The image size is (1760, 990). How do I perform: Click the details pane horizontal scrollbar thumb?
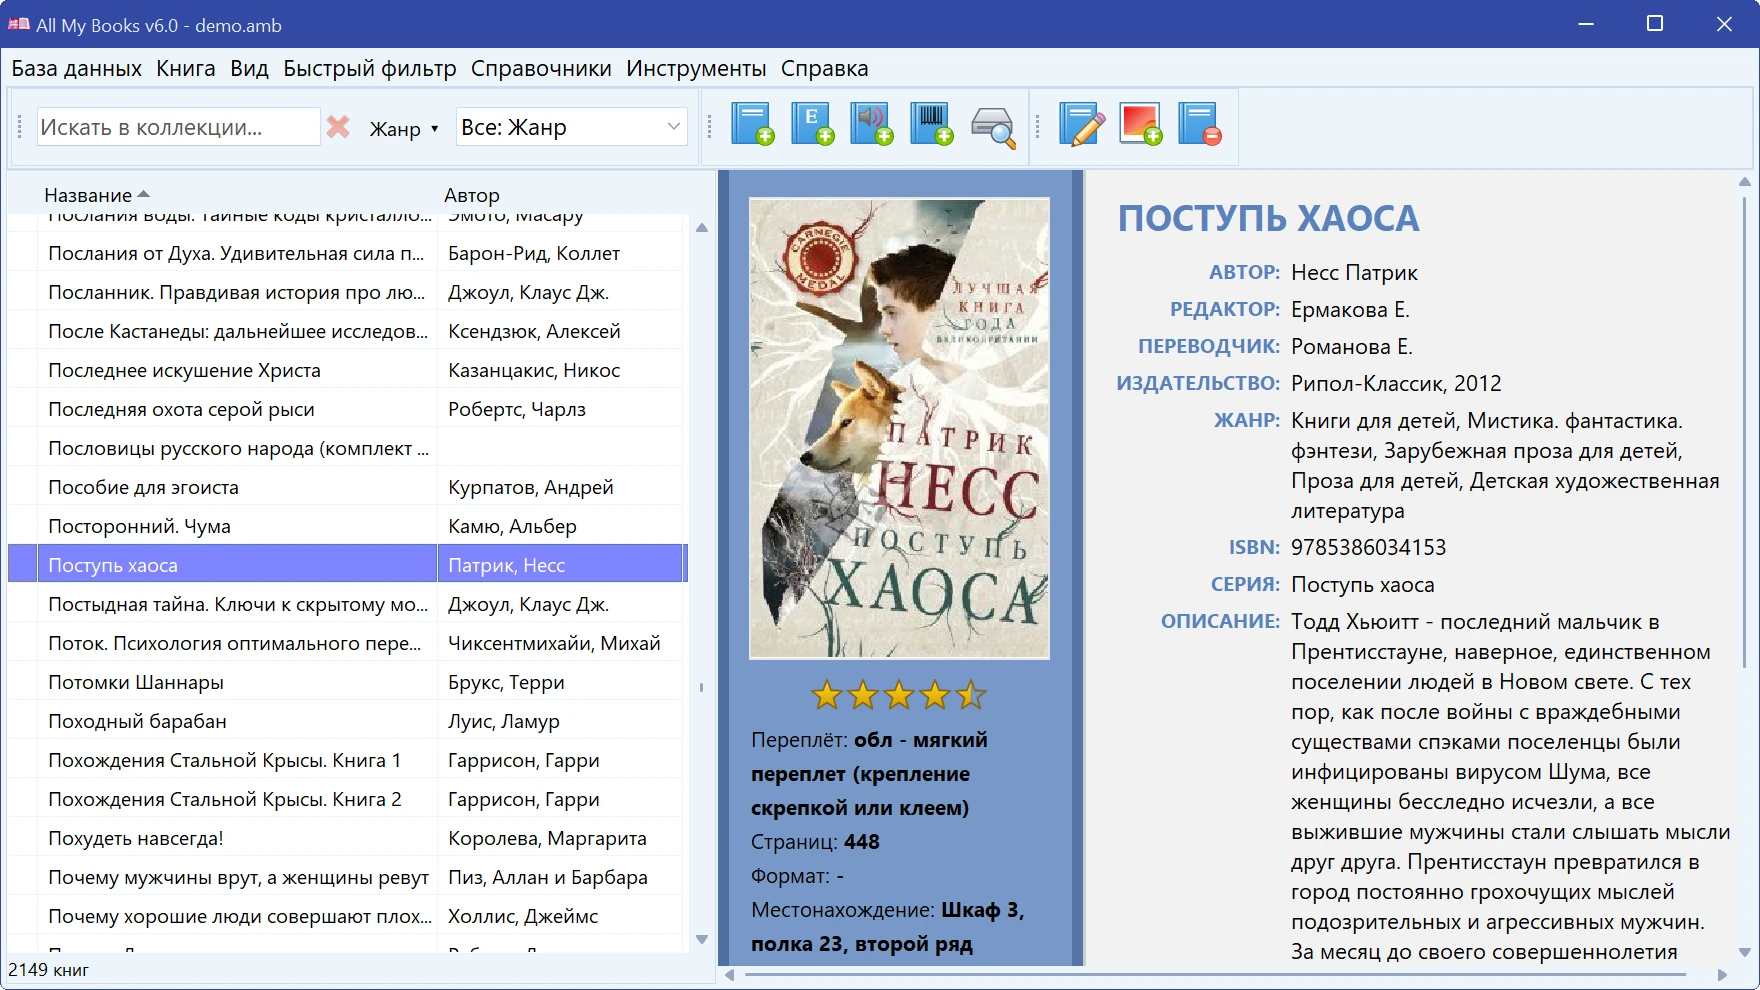[1215, 974]
